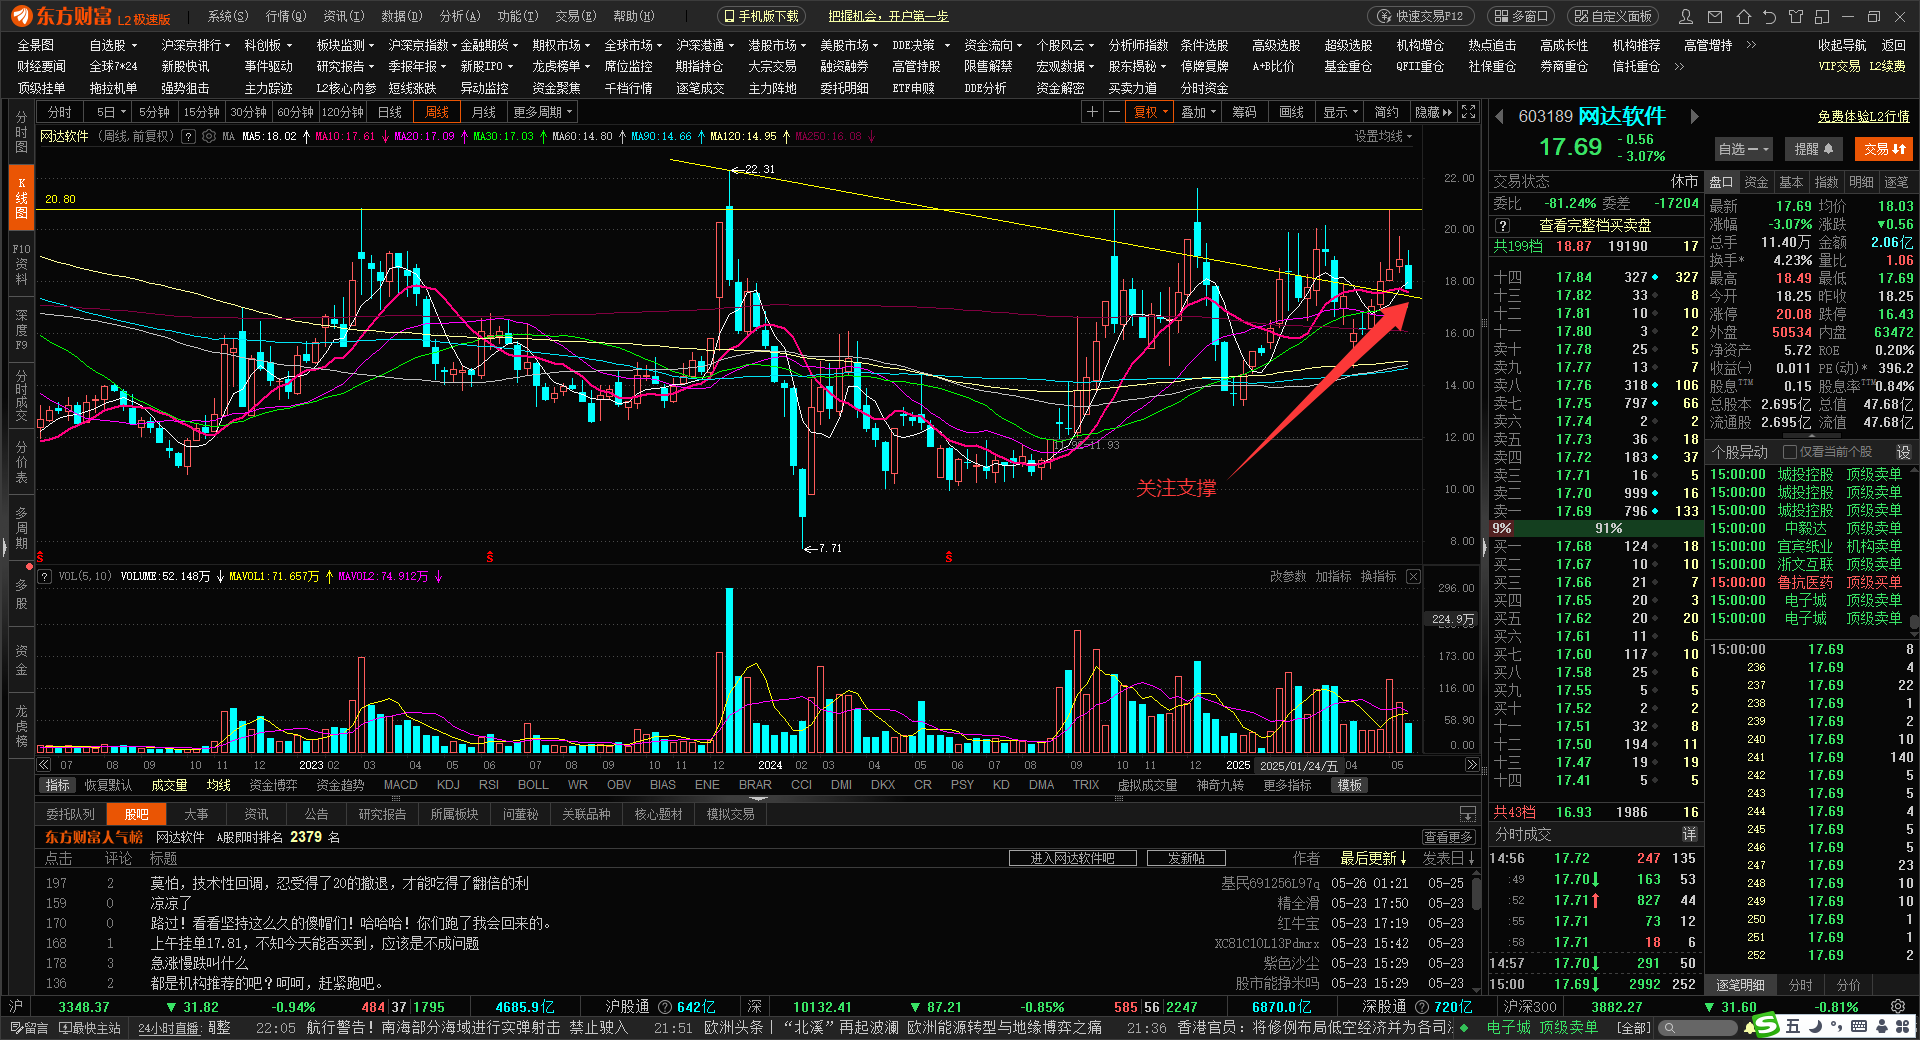Toggle 画线 drawing tools
This screenshot has width=1920, height=1040.
pos(1292,112)
